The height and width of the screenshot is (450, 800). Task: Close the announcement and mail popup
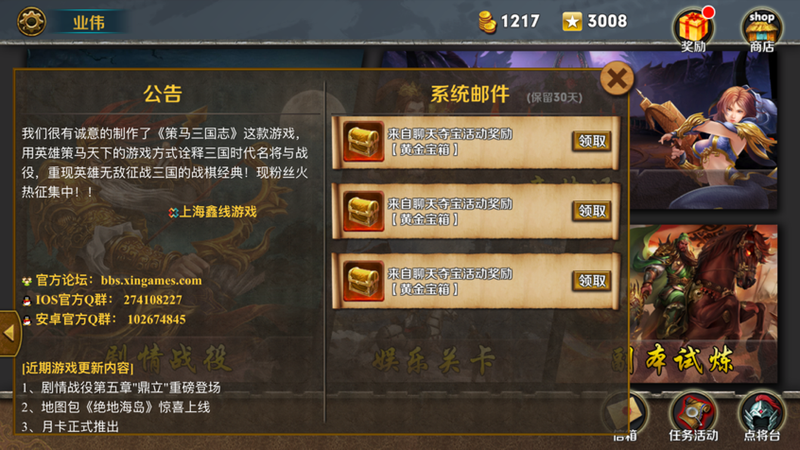point(617,79)
